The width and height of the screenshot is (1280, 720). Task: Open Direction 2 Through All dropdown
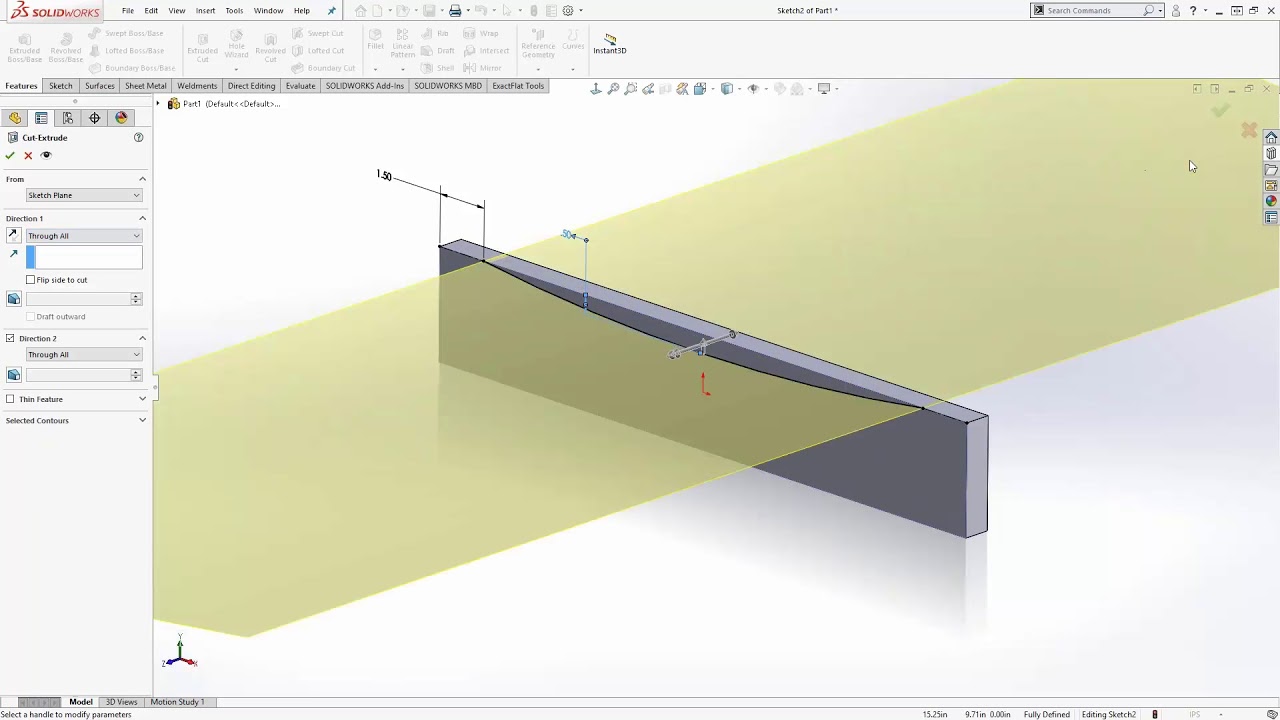click(x=84, y=354)
